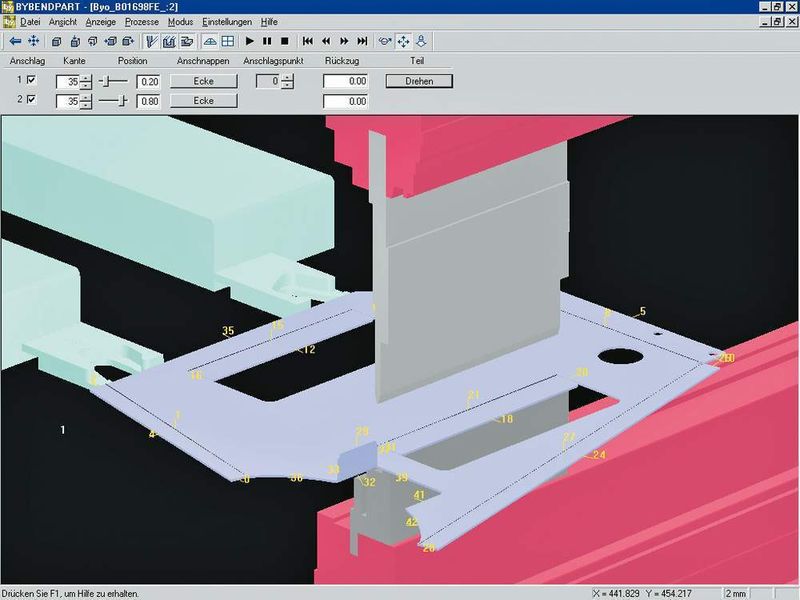Increase the Anschlagspunkt value

point(287,78)
